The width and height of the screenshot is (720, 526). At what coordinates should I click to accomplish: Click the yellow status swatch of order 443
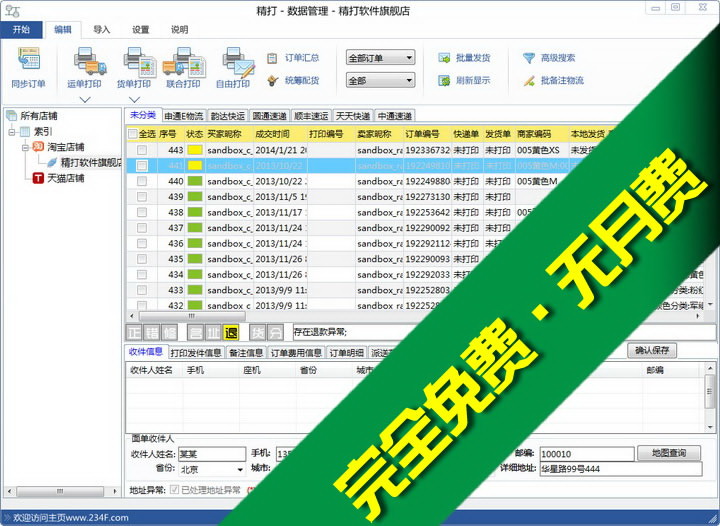click(x=194, y=150)
